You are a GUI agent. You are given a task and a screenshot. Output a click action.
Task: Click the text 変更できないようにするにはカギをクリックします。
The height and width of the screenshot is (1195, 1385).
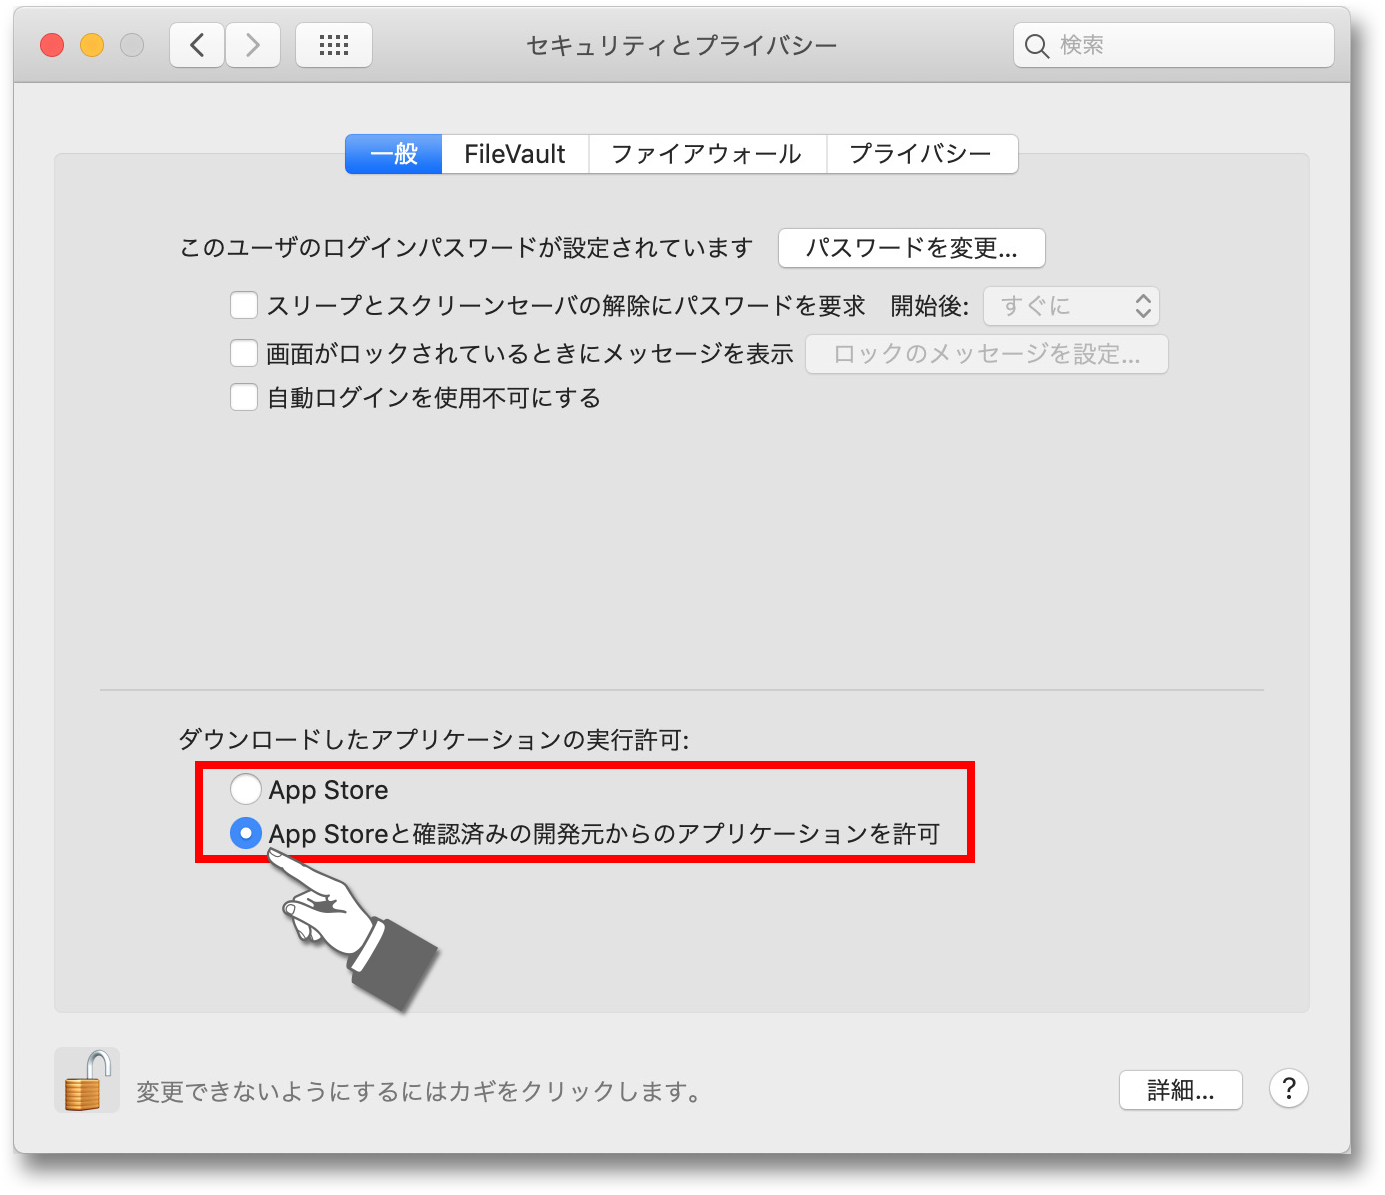click(419, 1091)
